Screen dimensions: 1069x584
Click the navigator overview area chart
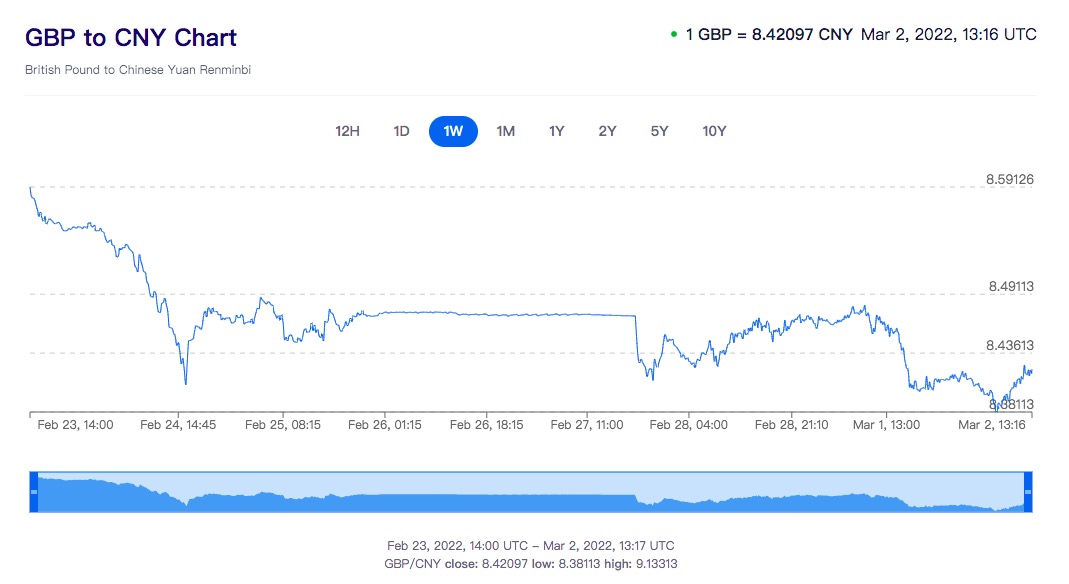530,497
